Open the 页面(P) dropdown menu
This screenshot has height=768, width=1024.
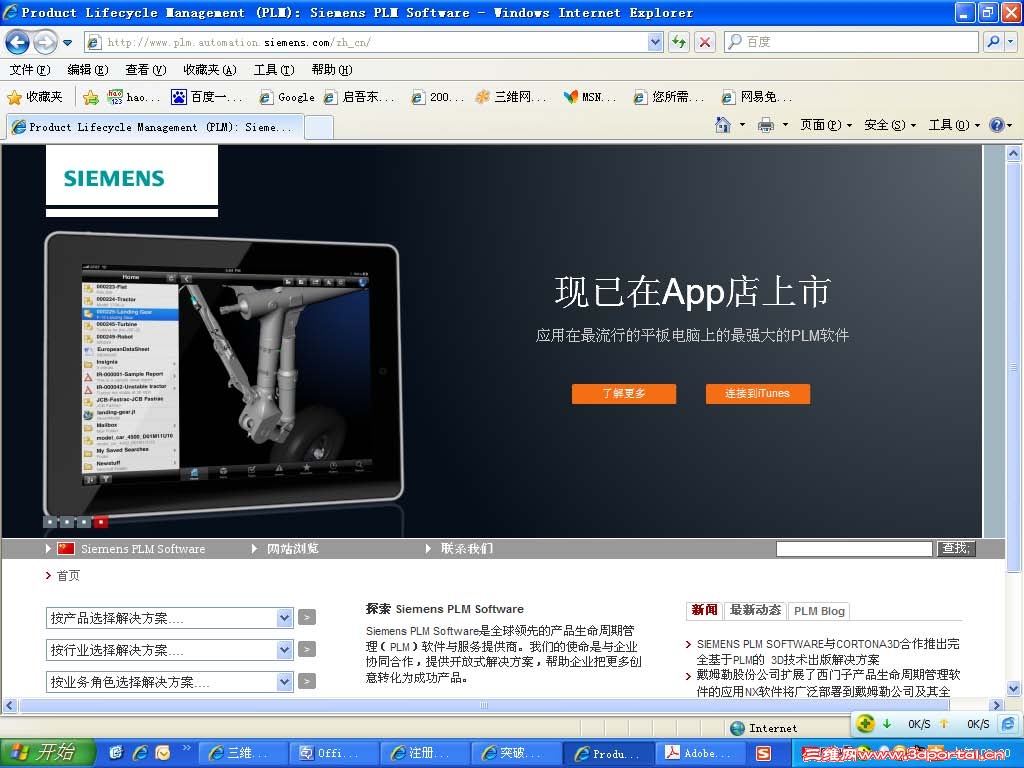tap(826, 125)
